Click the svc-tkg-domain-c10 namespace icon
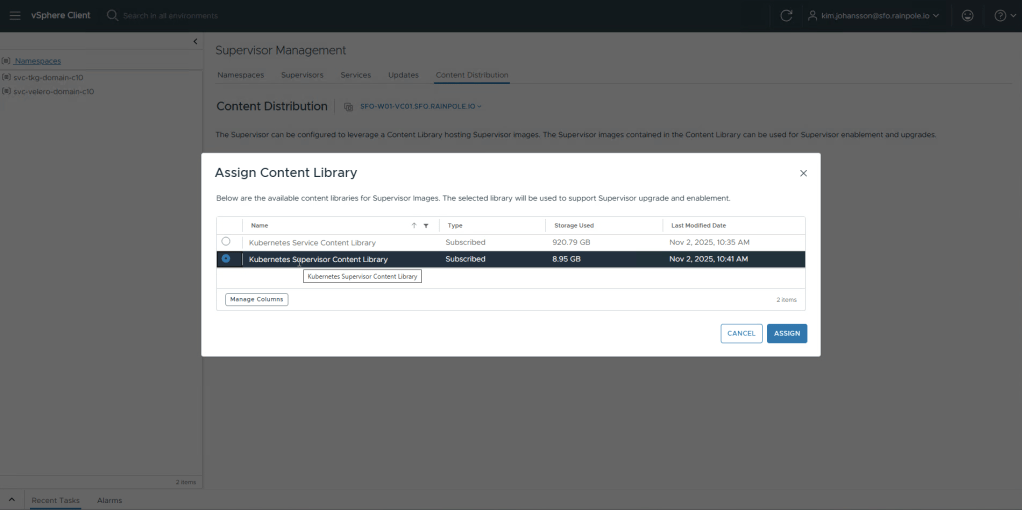Viewport: 1022px width, 510px height. 6,76
